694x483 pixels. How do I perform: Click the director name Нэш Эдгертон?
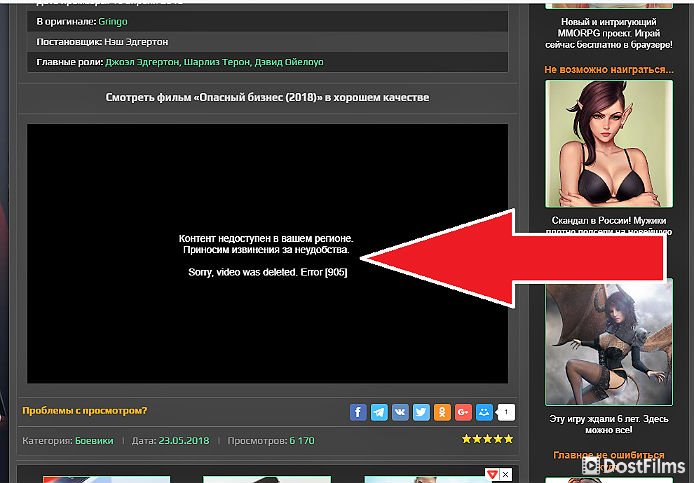(136, 42)
